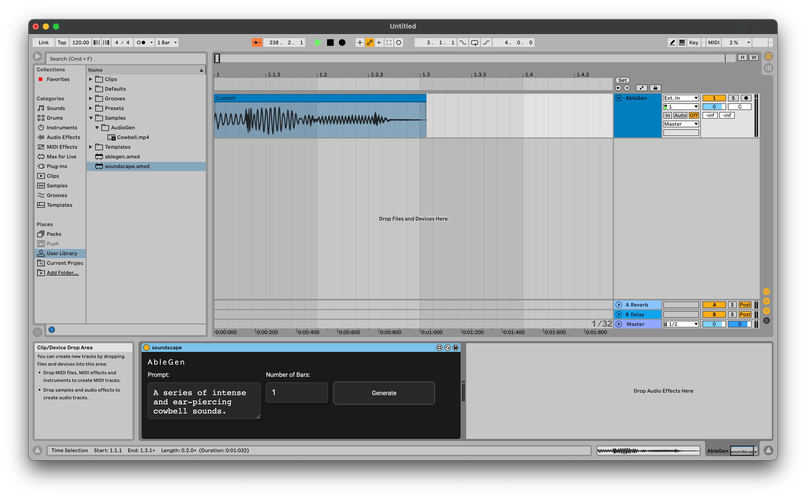Viewport: 806px width, 498px height.
Task: Open the MIDI Effects category
Action: pyautogui.click(x=62, y=147)
